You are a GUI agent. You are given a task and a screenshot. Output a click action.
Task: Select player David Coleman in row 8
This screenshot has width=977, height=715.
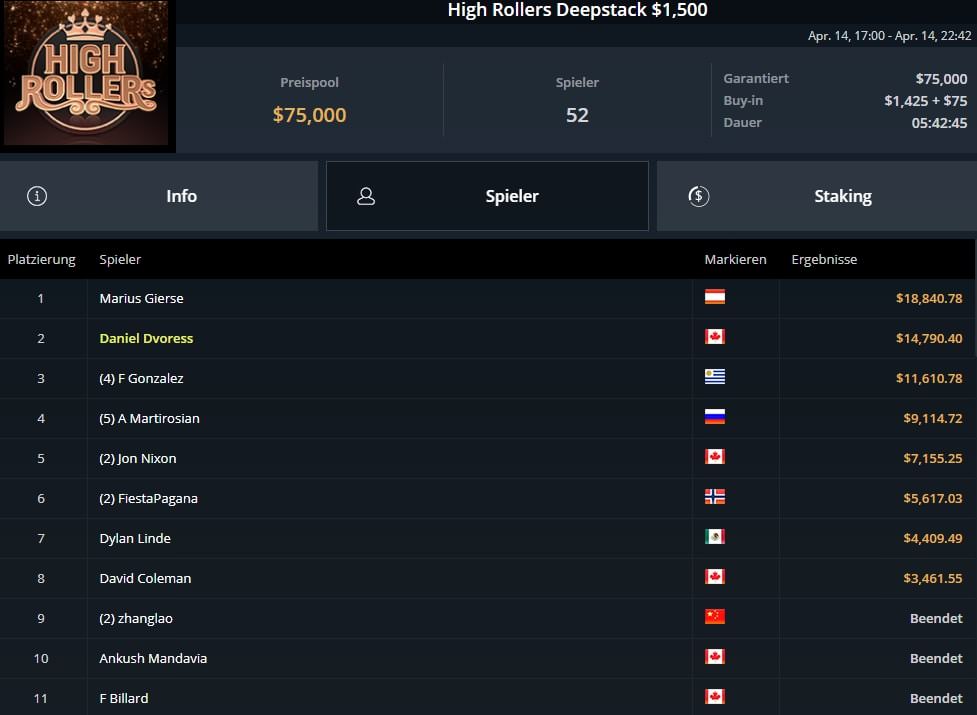pyautogui.click(x=145, y=578)
